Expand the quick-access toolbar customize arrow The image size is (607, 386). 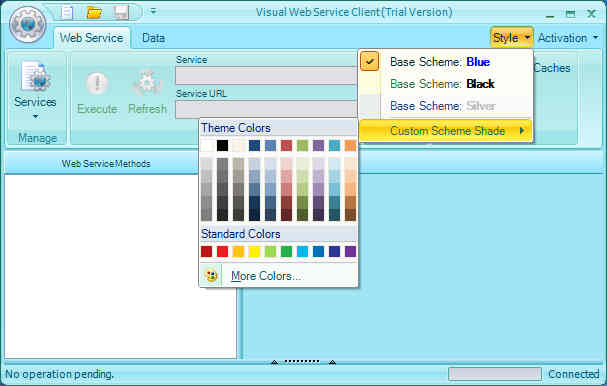(x=153, y=11)
